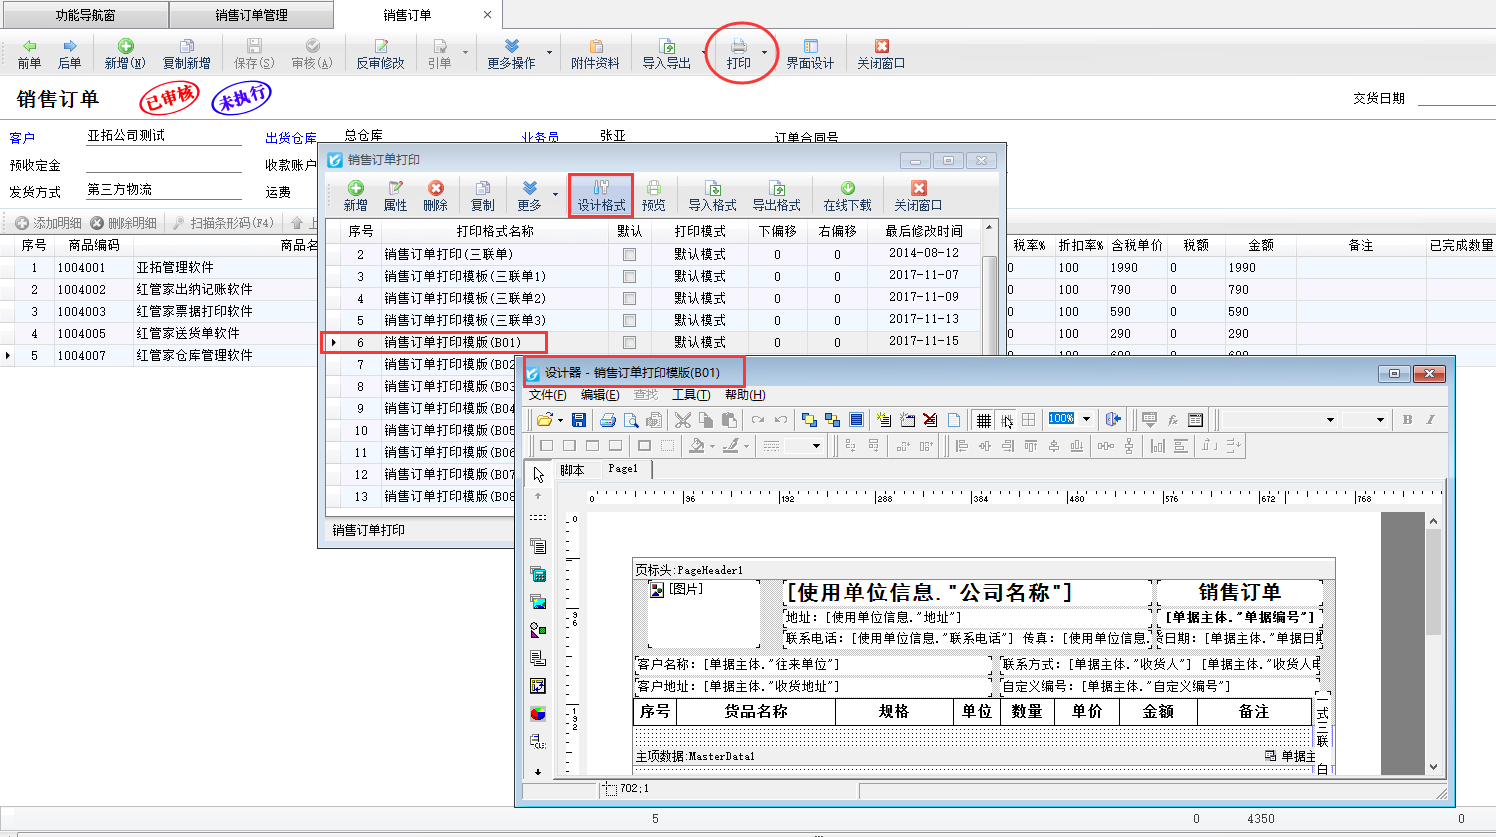The height and width of the screenshot is (837, 1496).
Task: Click the designer's vertical scrollbar
Action: point(1433,640)
